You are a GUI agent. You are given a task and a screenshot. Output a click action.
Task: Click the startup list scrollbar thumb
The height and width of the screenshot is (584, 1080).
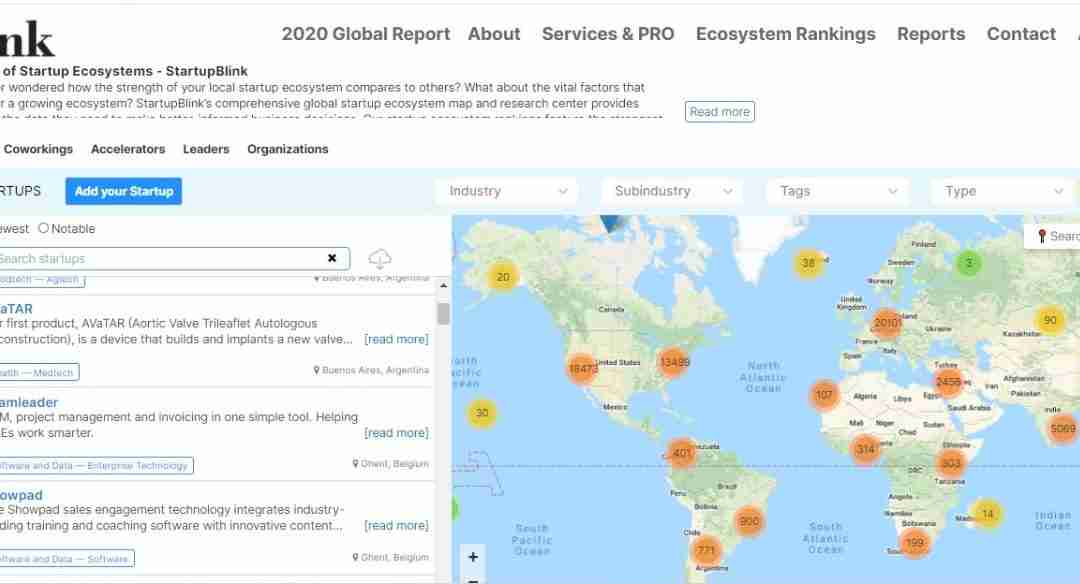(444, 313)
